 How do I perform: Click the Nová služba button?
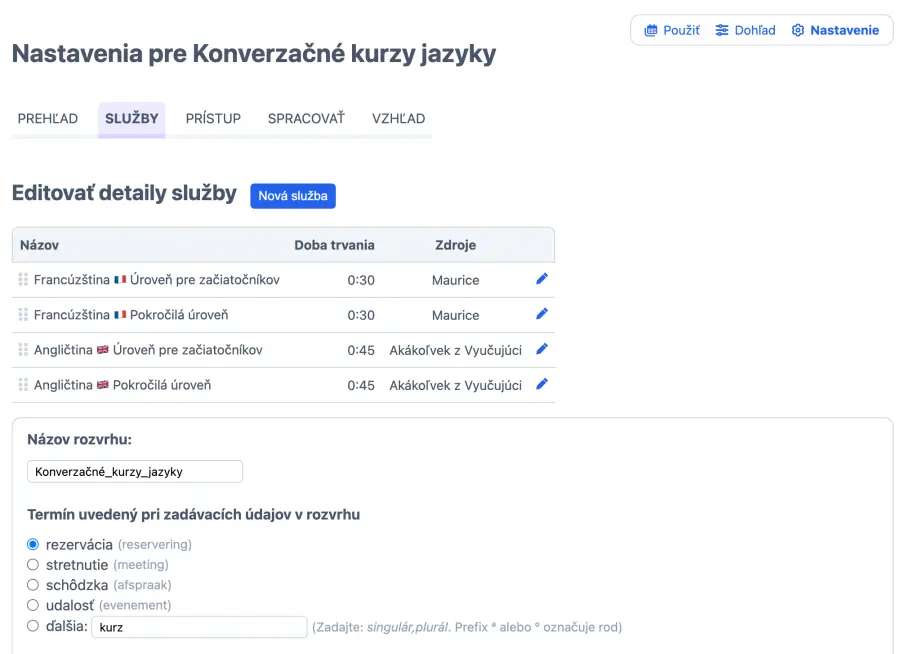[x=292, y=196]
